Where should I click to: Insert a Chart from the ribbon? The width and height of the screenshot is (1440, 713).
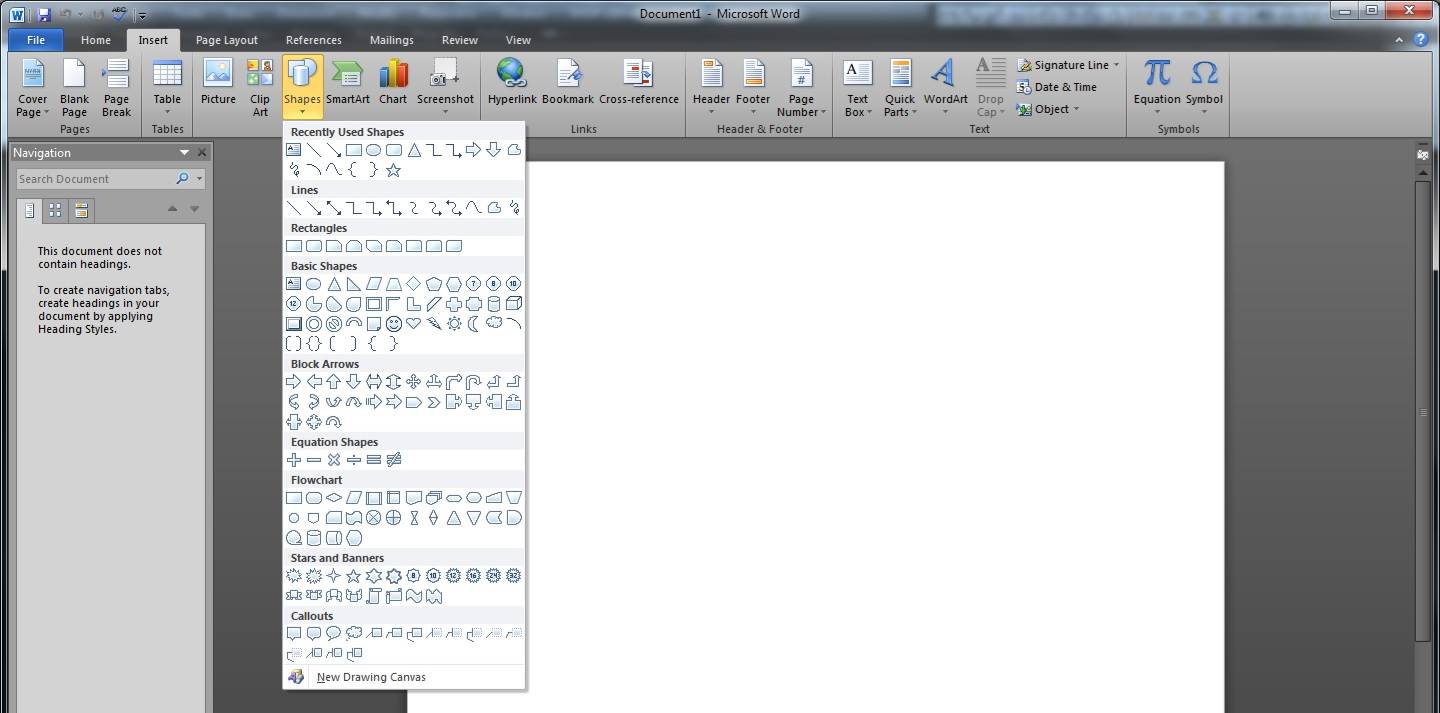point(393,83)
